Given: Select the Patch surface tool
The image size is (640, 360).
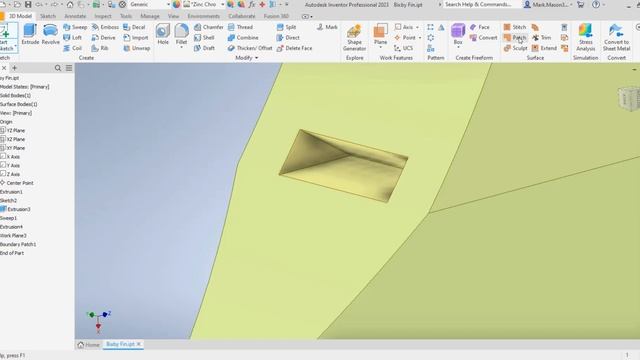Looking at the screenshot, I should tap(515, 38).
